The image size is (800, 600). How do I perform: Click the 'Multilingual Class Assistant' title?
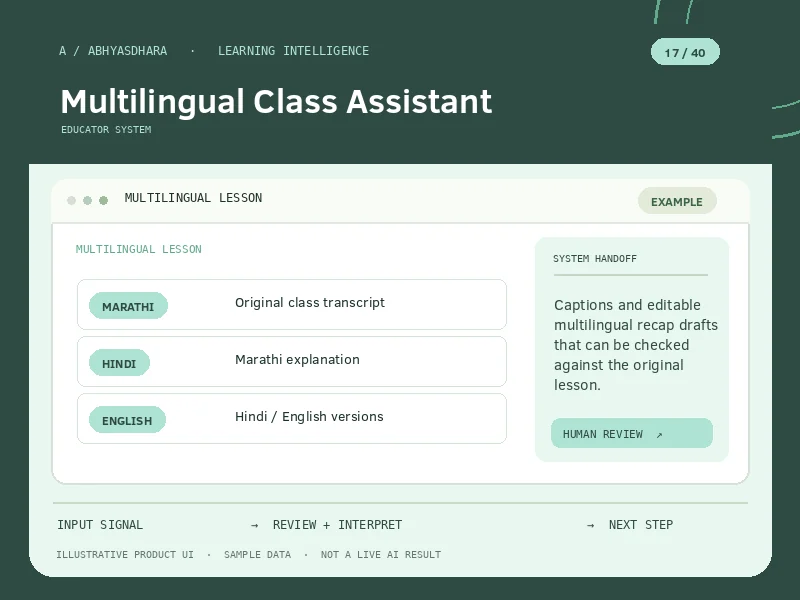[276, 101]
